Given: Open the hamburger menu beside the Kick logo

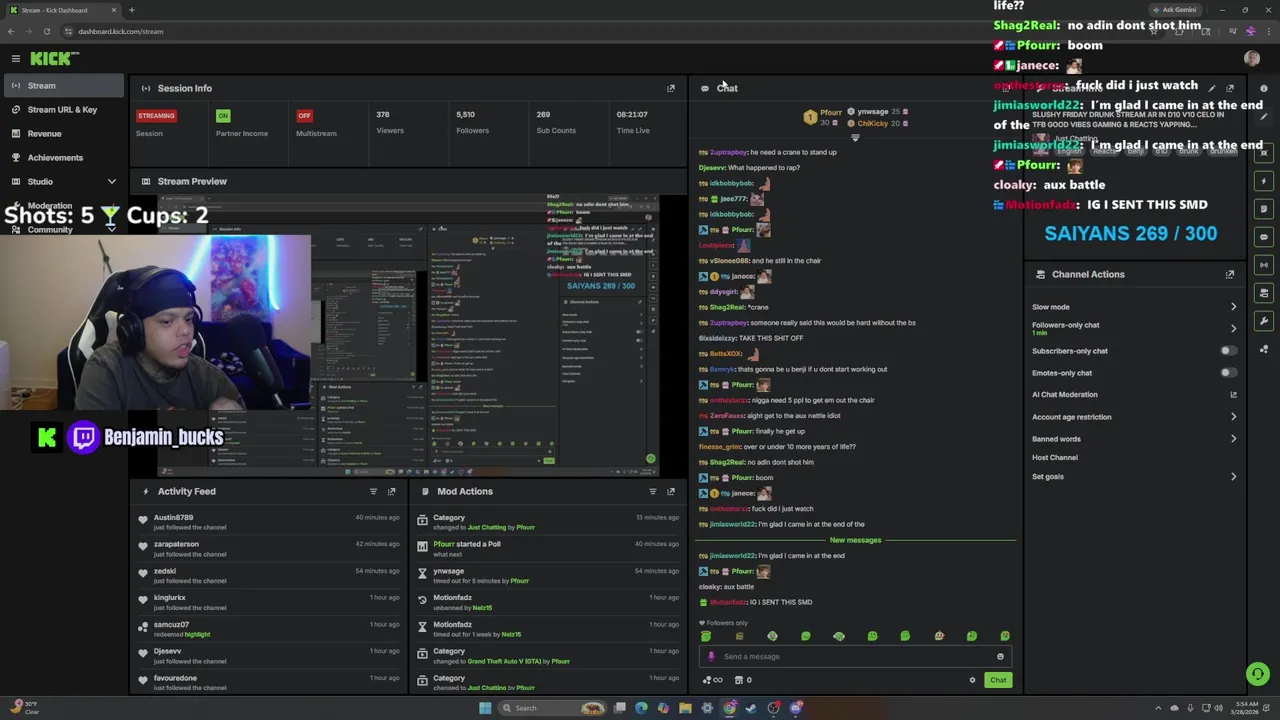Looking at the screenshot, I should point(16,59).
